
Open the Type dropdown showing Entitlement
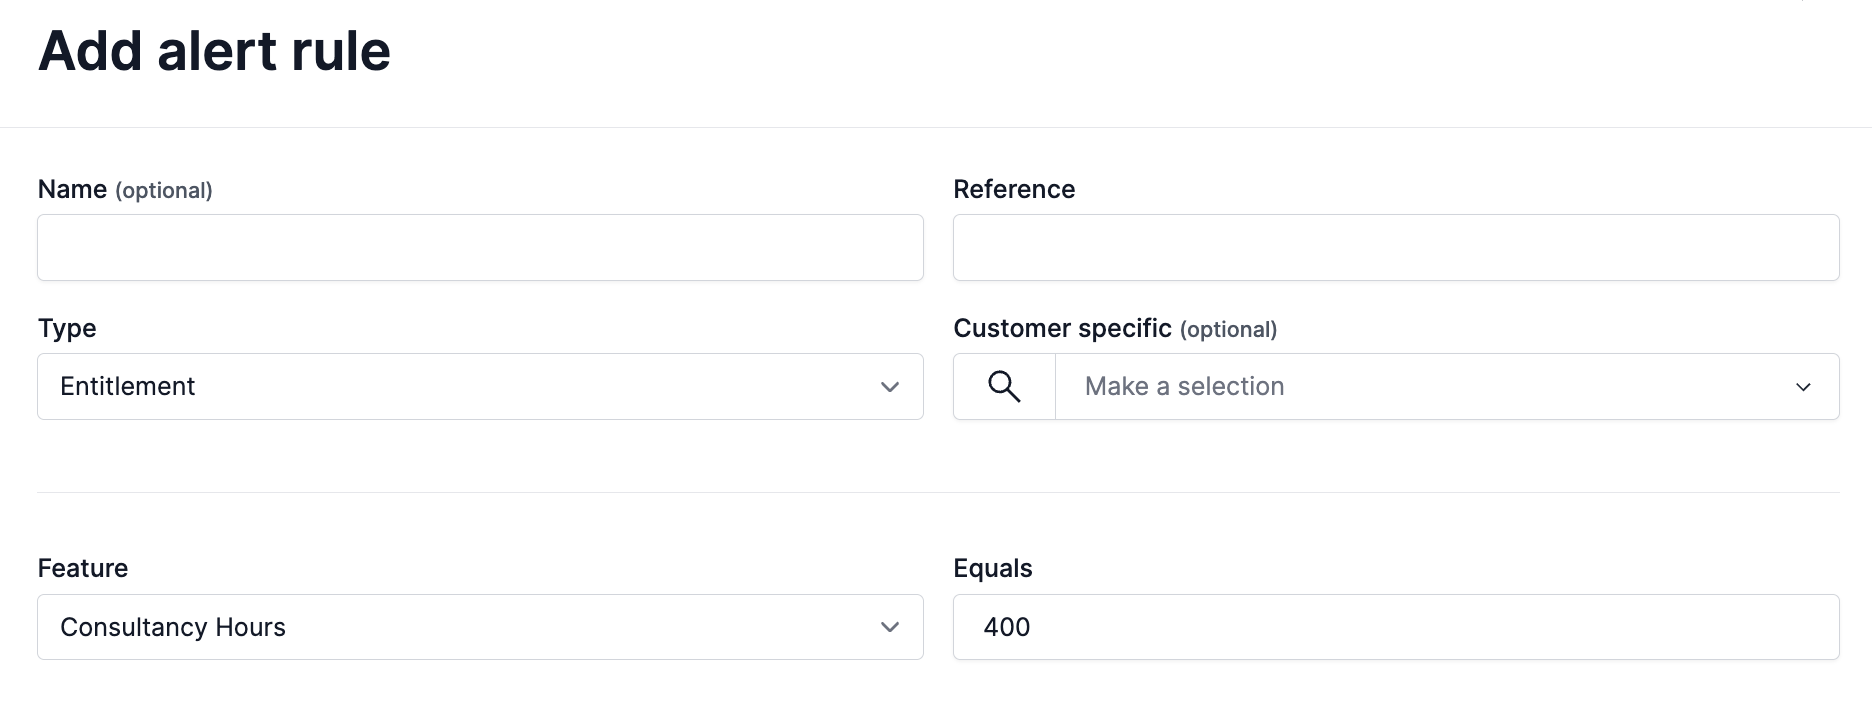point(480,387)
